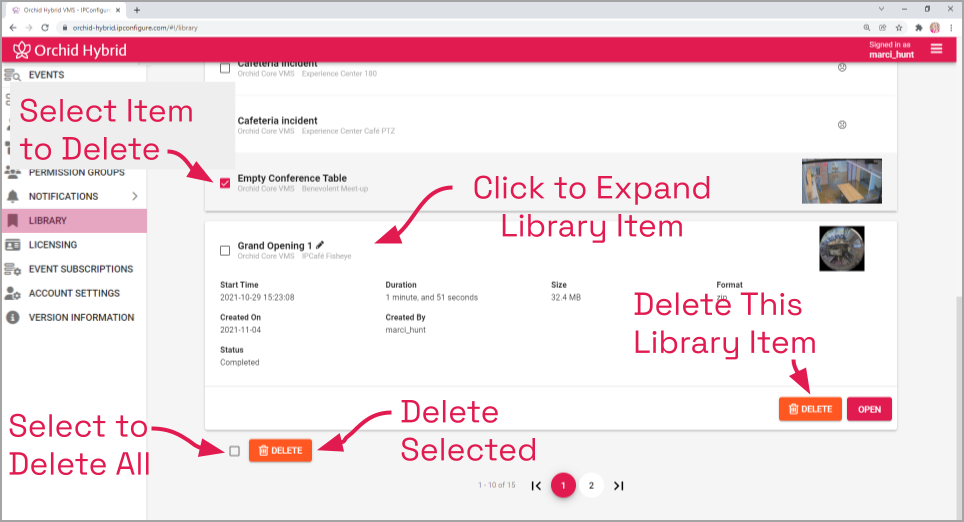Click the Library bookmark icon
Image resolution: width=964 pixels, height=522 pixels.
point(12,220)
